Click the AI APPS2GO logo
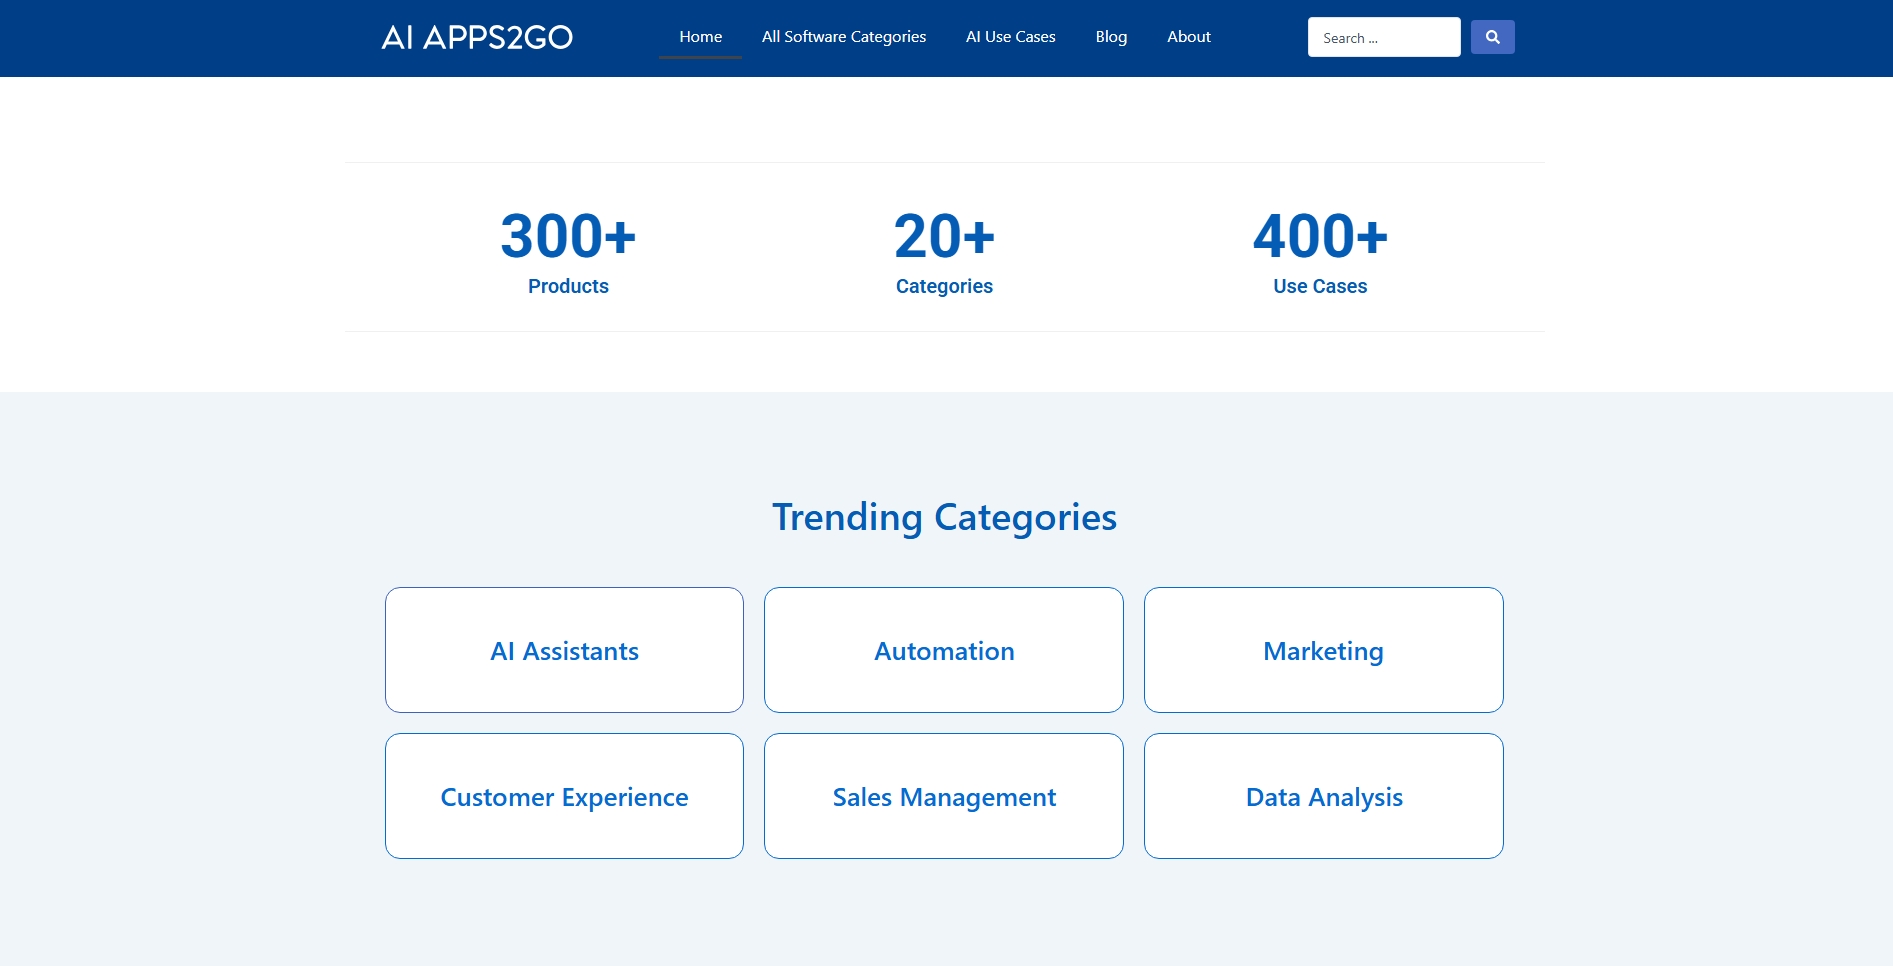This screenshot has height=966, width=1893. (x=477, y=37)
